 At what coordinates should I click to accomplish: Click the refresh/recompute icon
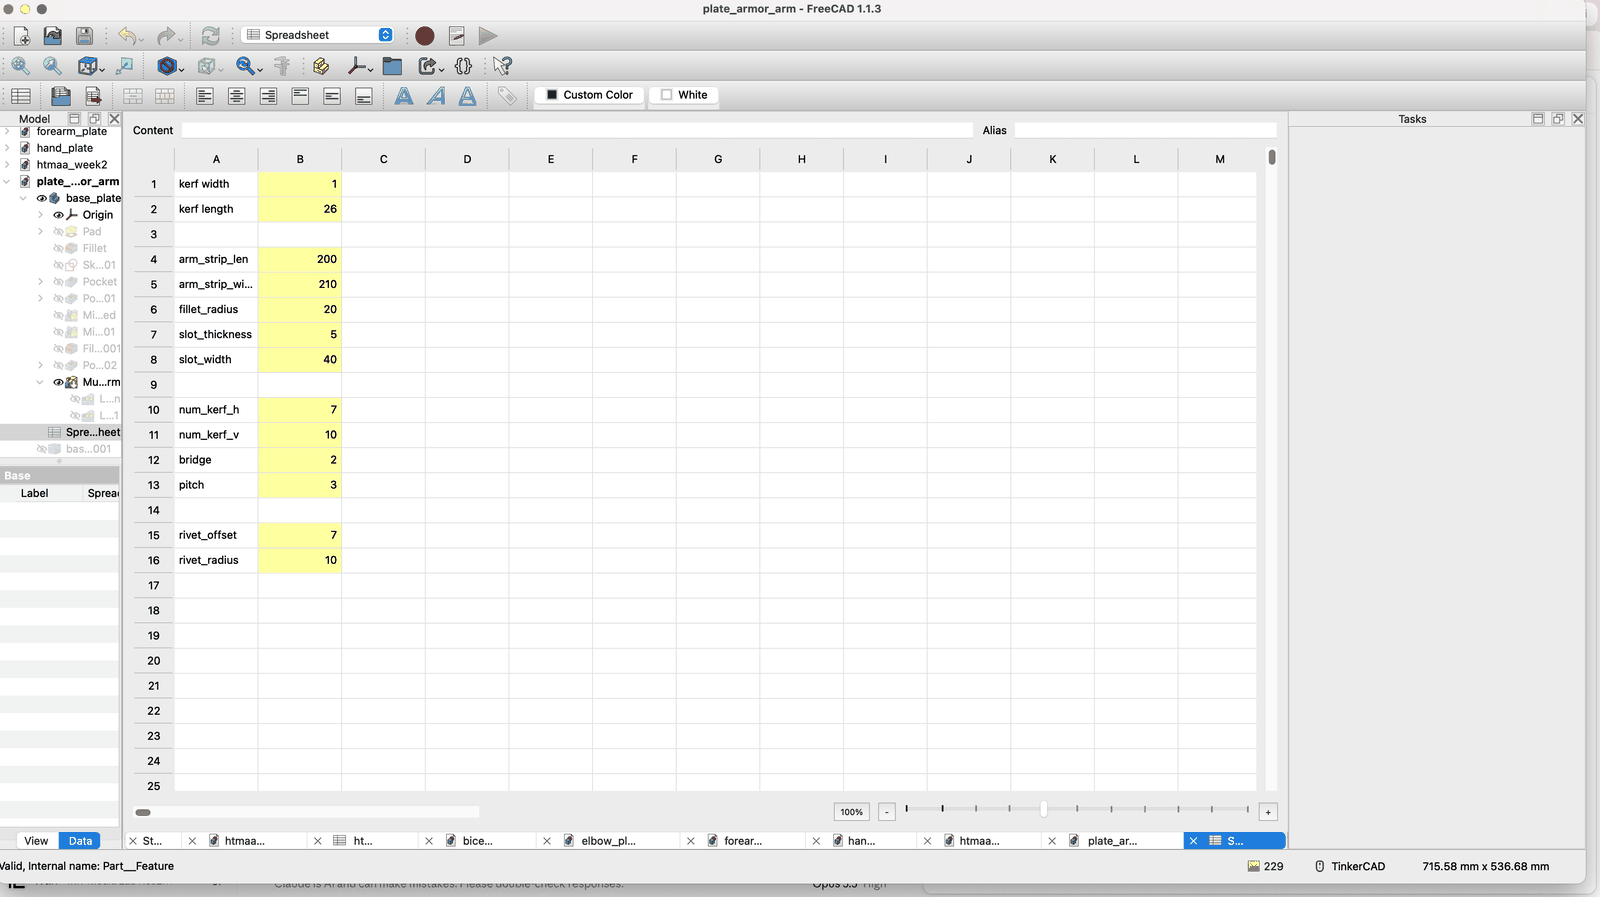click(210, 36)
